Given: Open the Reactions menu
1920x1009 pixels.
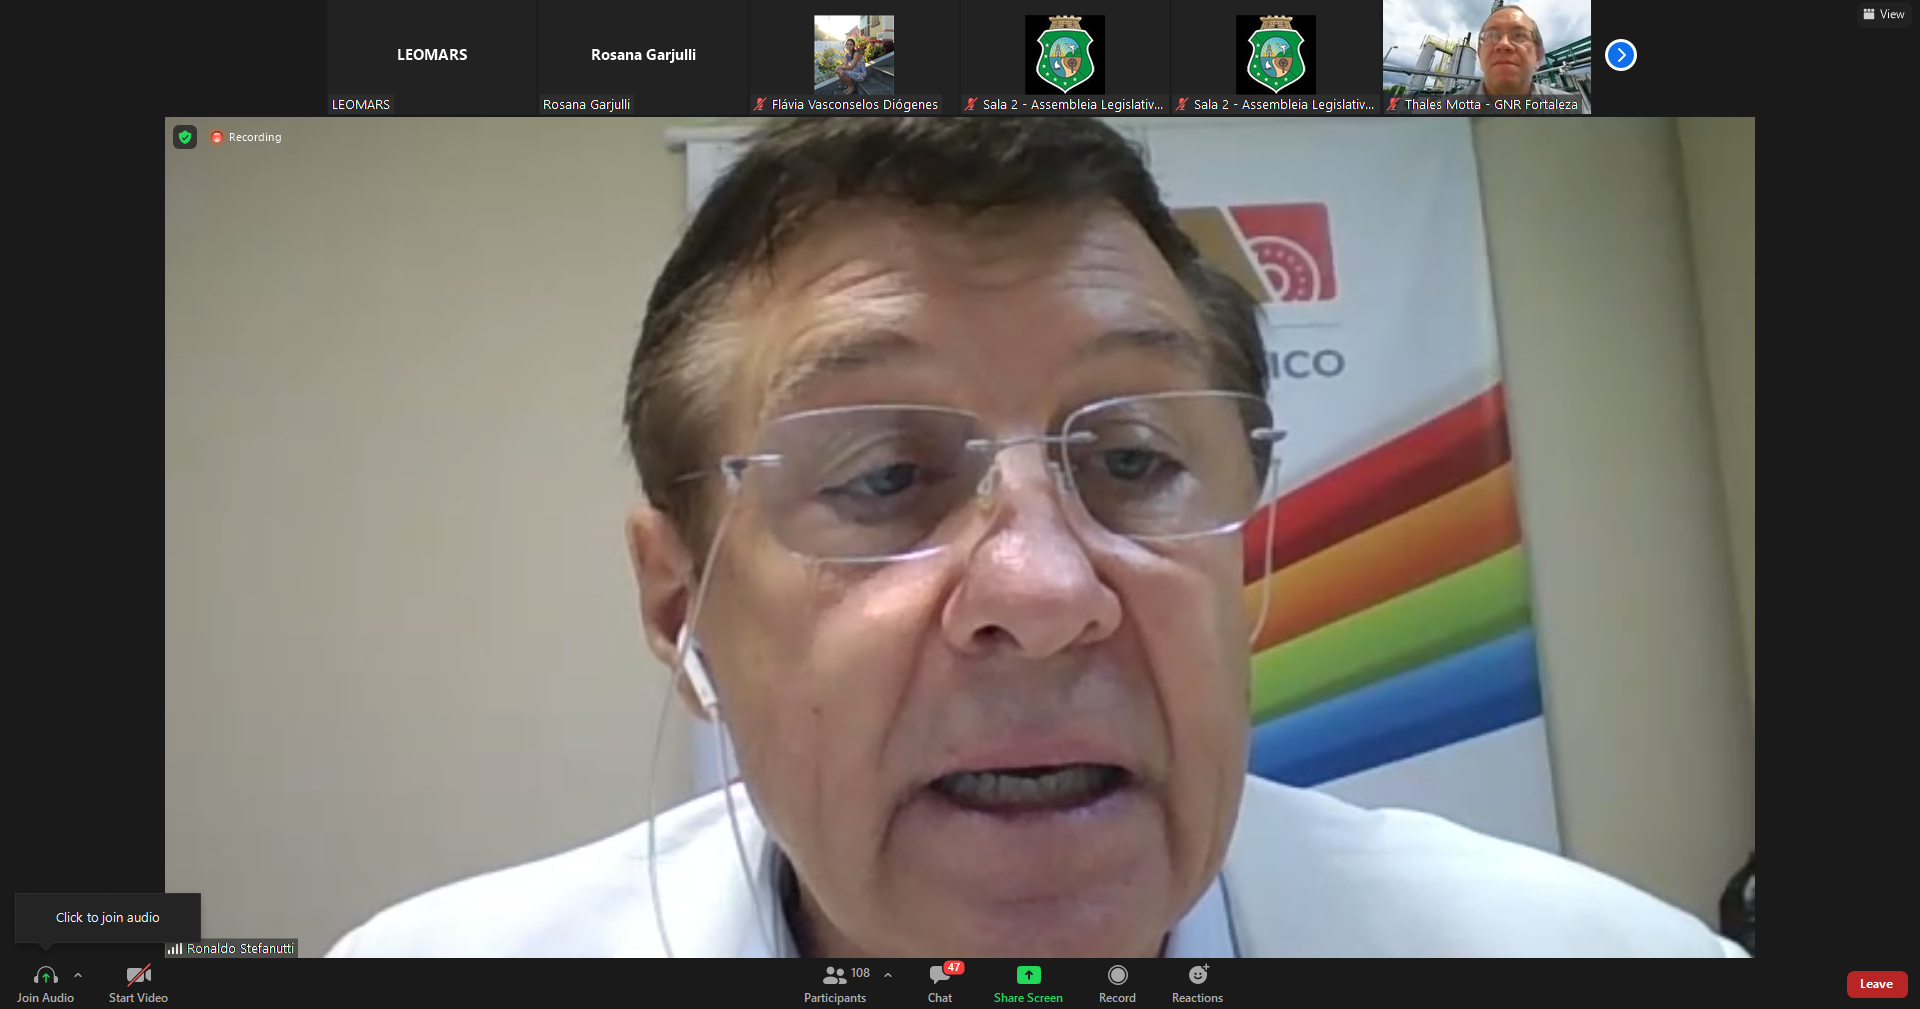Looking at the screenshot, I should 1197,983.
